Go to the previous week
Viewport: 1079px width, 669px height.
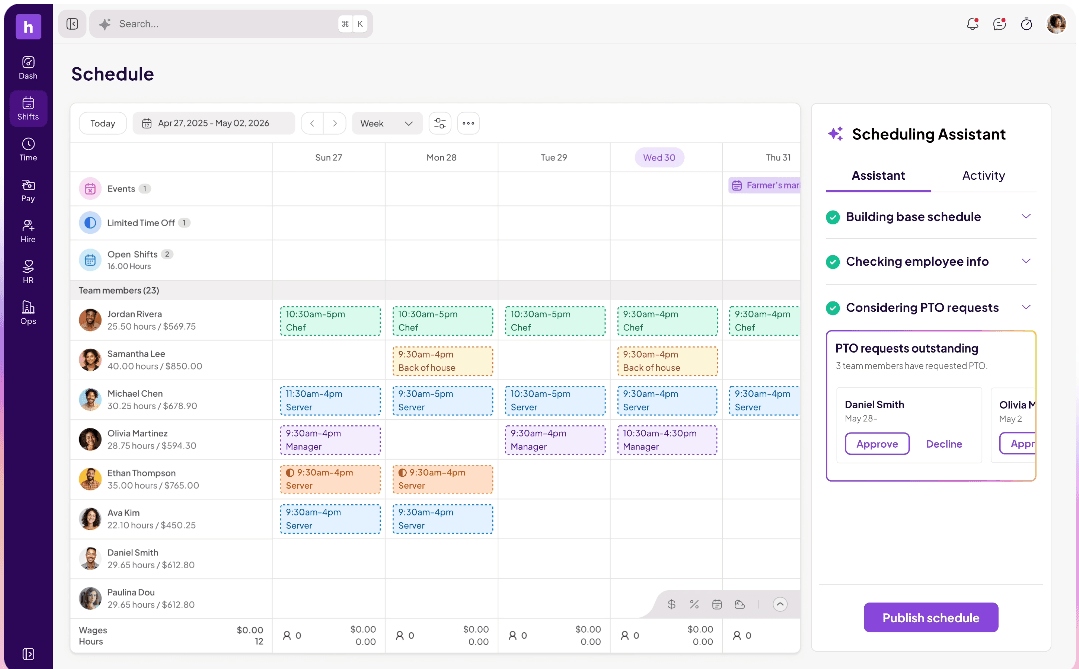point(312,123)
